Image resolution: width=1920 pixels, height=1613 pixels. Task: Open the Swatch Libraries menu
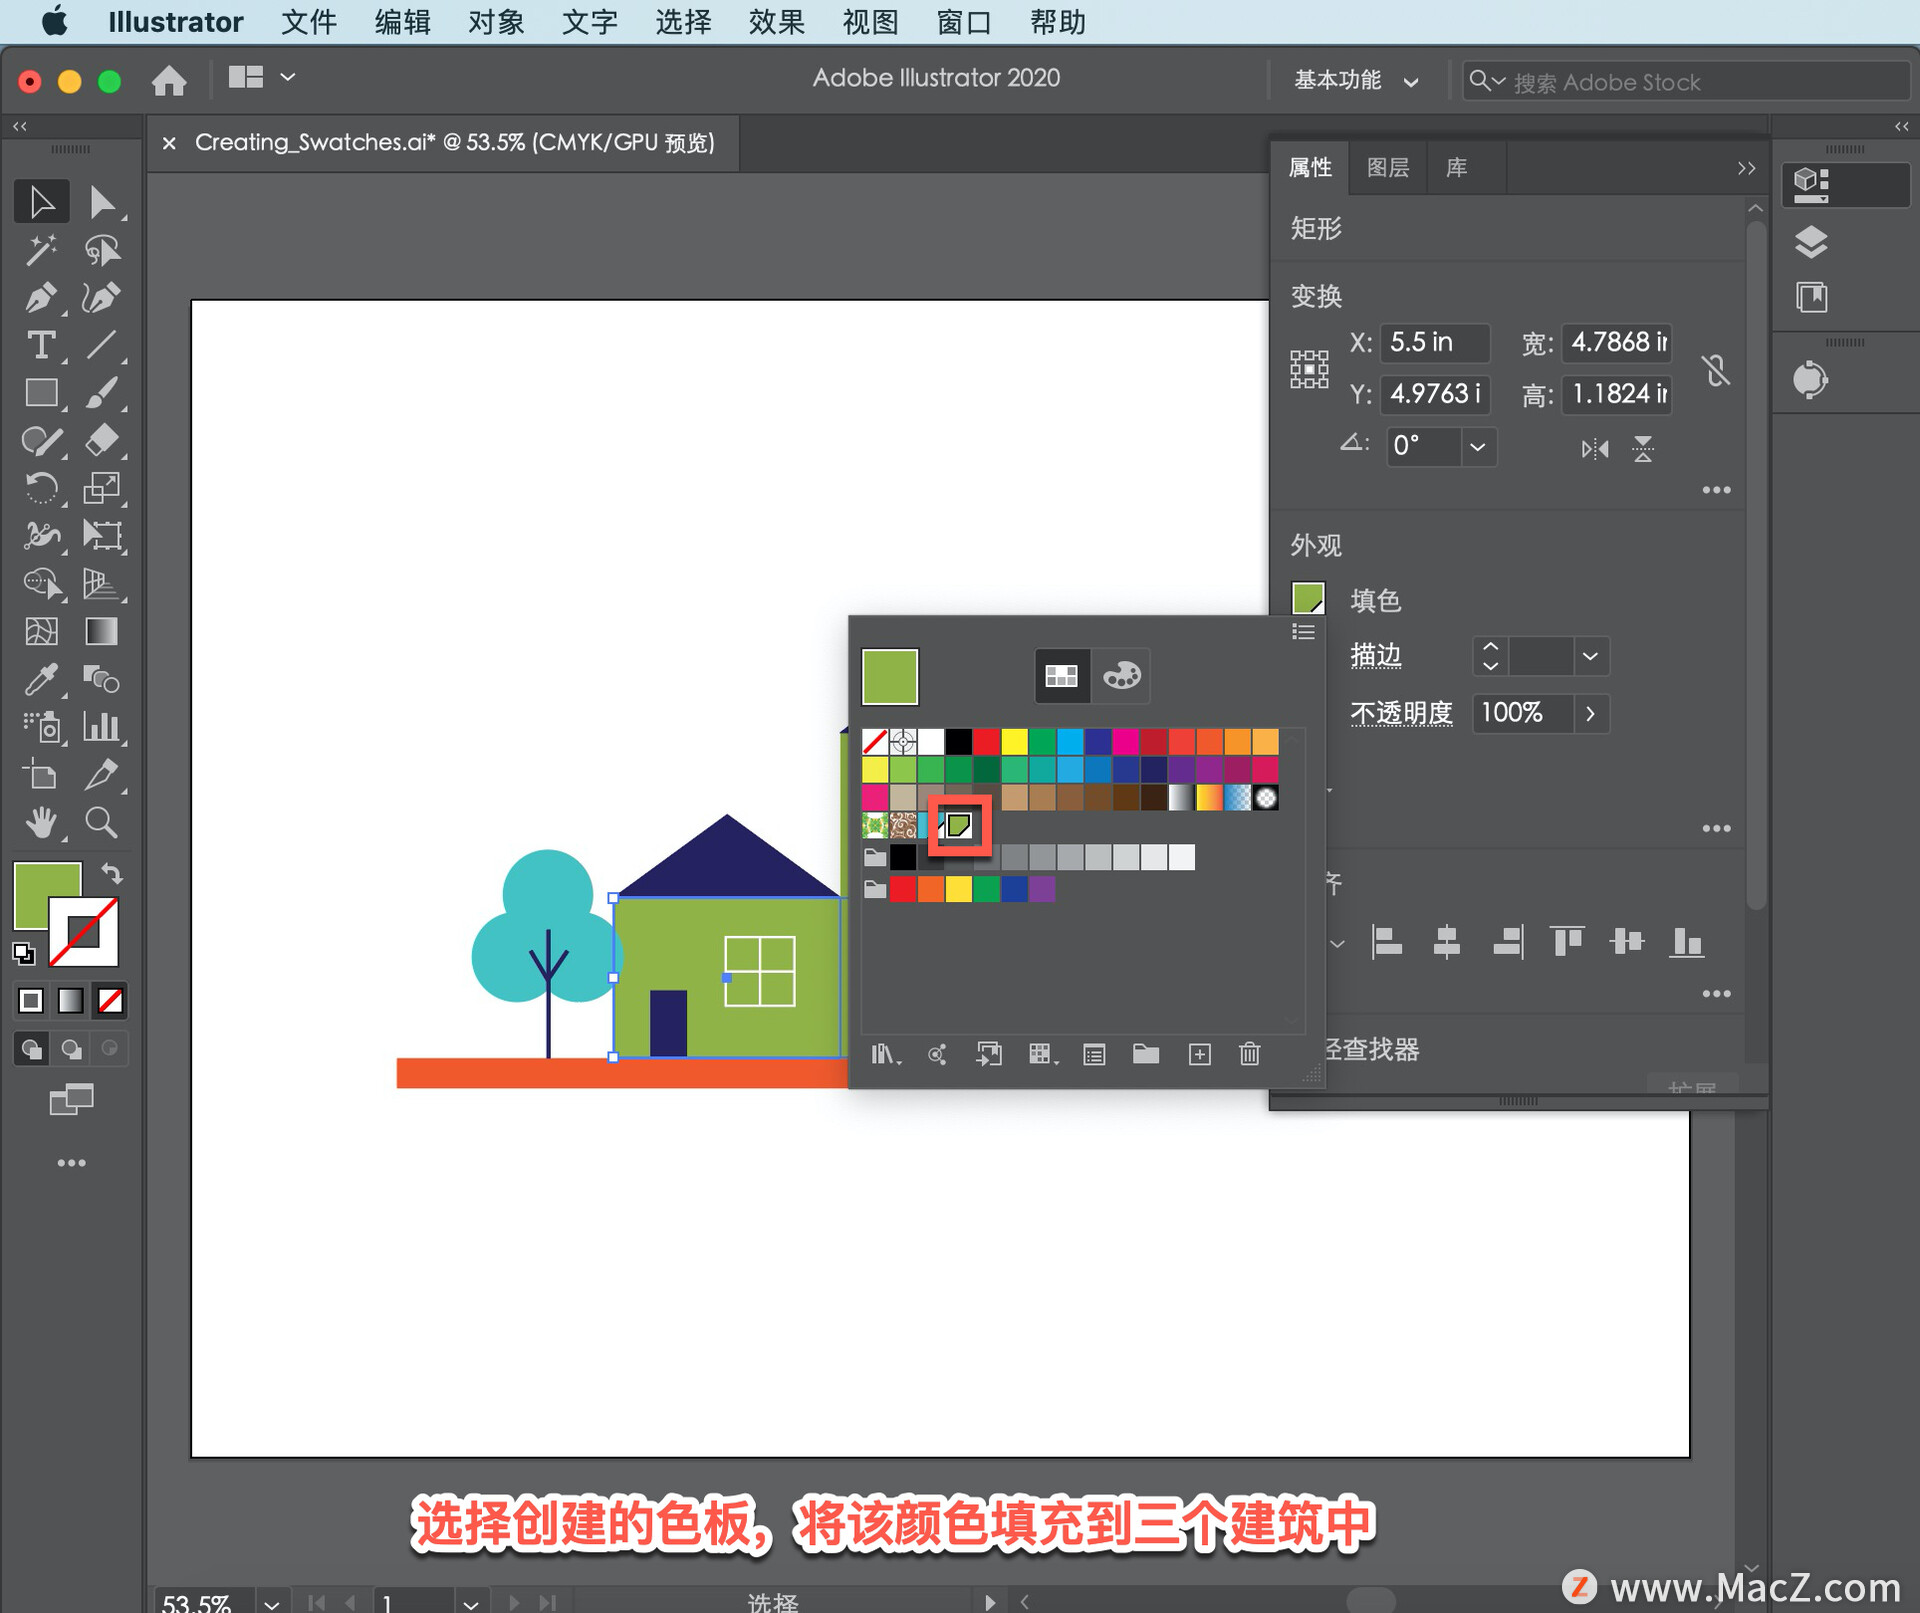click(886, 1054)
